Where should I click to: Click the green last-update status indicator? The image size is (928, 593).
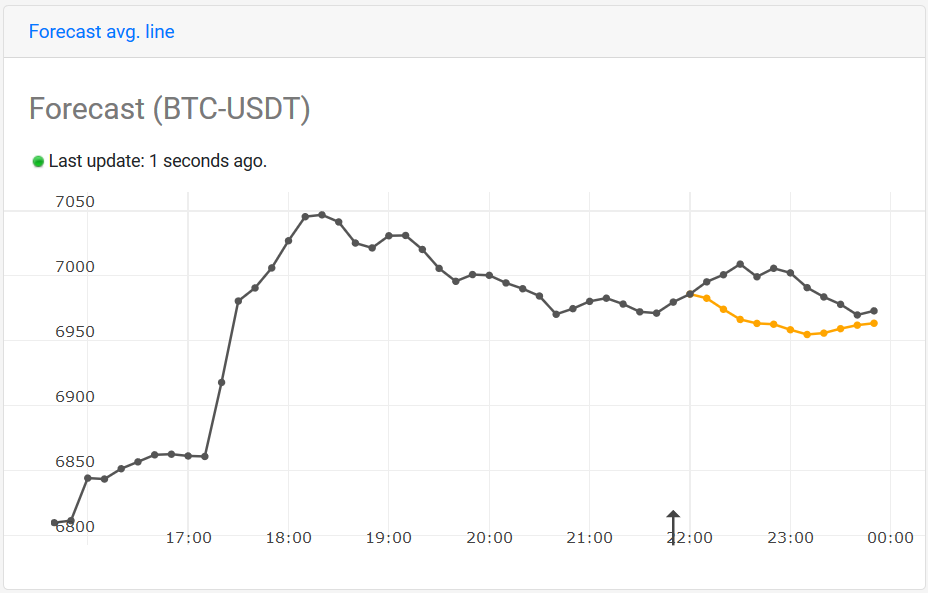[38, 162]
